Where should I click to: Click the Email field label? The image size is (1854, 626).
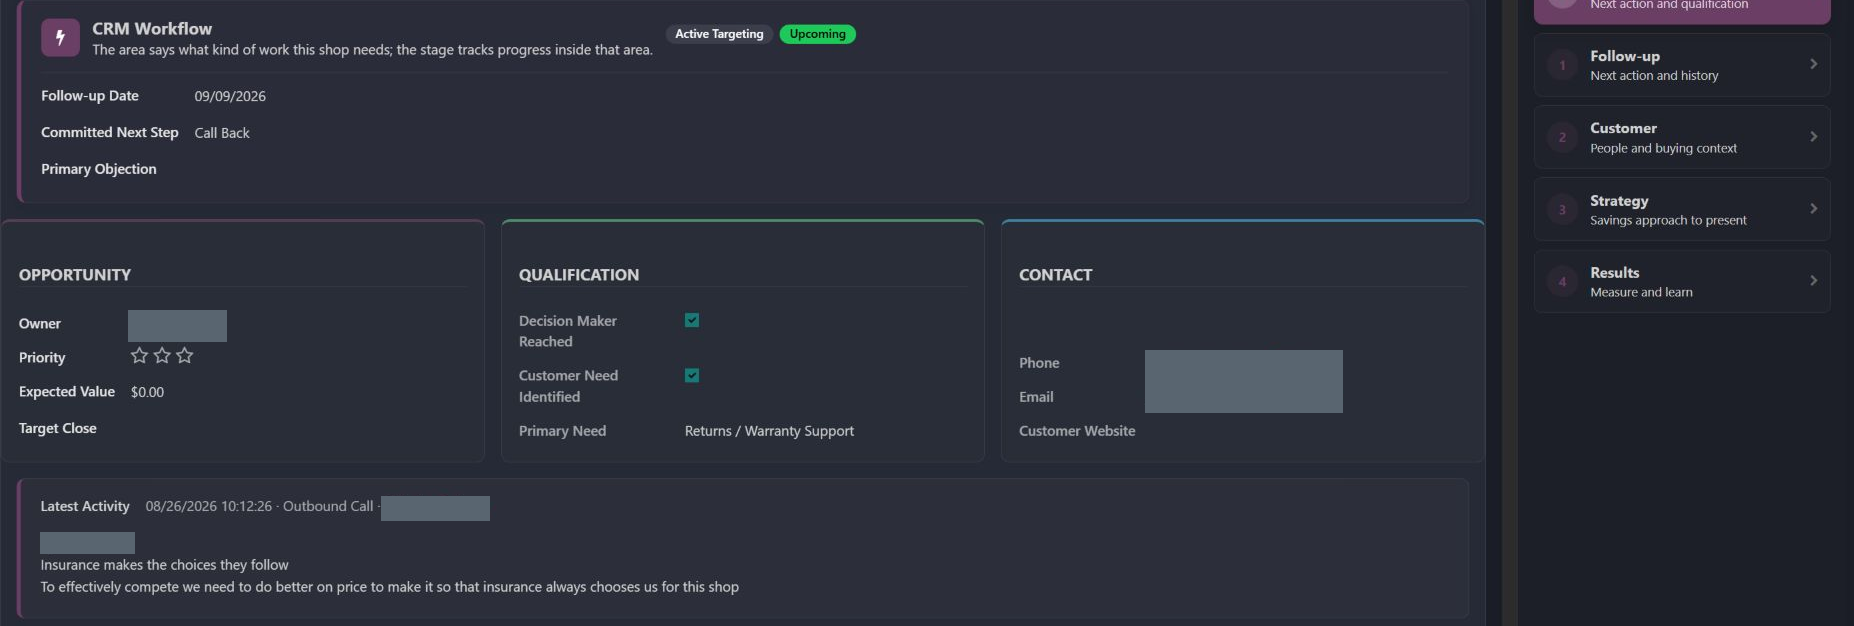[x=1036, y=397]
